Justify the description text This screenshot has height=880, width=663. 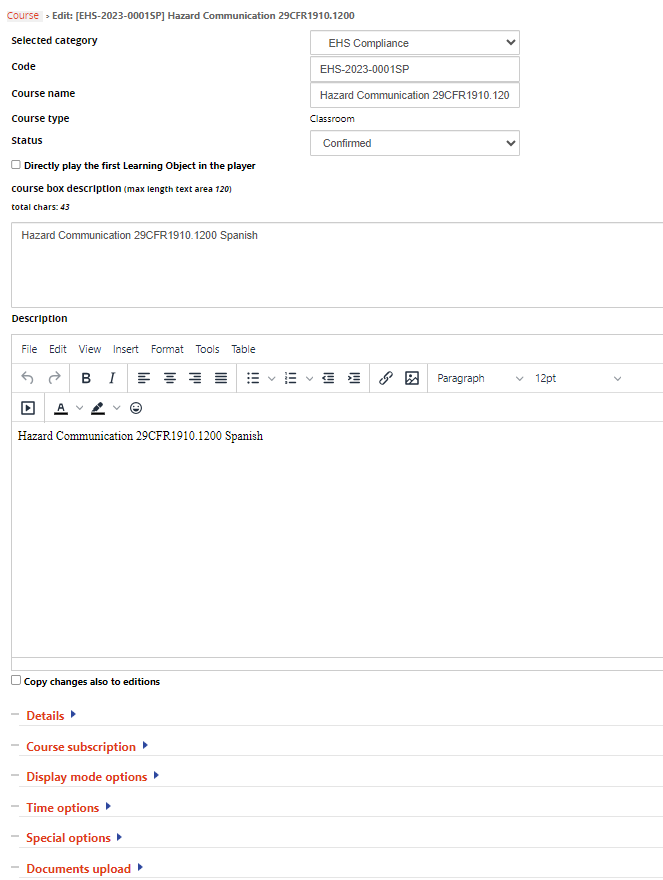pos(221,378)
